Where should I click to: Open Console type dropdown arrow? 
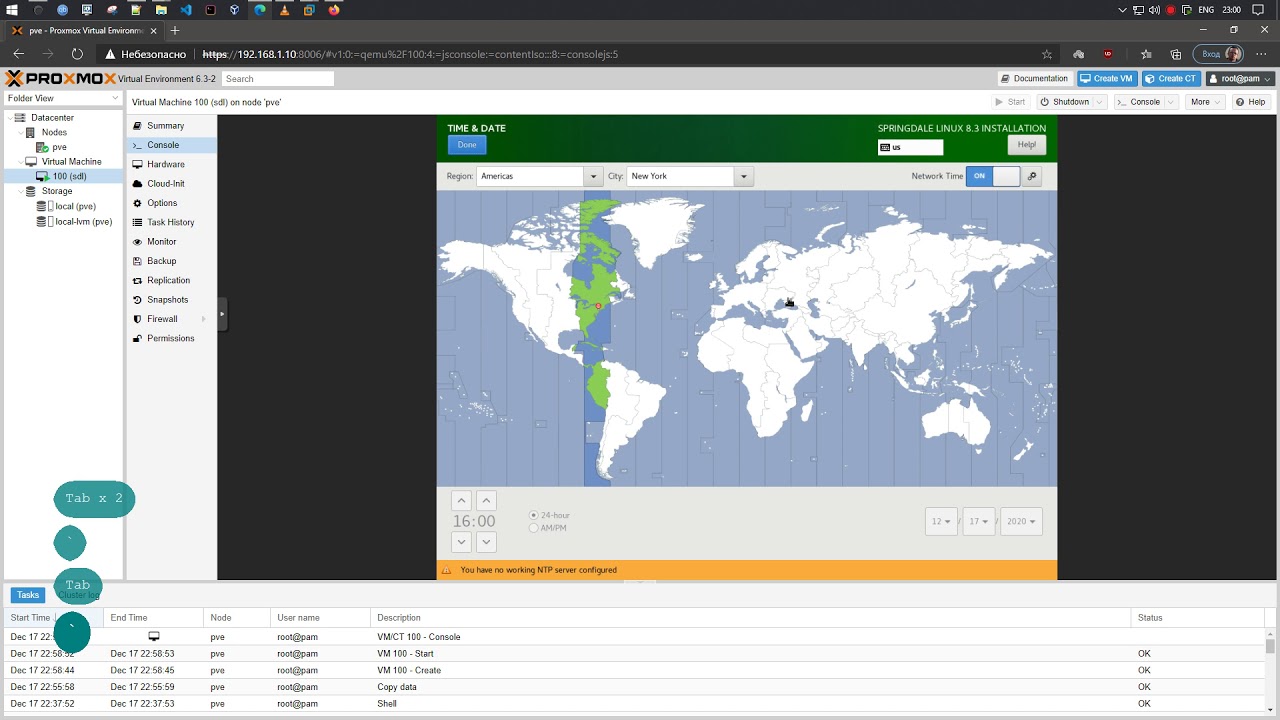1172,102
